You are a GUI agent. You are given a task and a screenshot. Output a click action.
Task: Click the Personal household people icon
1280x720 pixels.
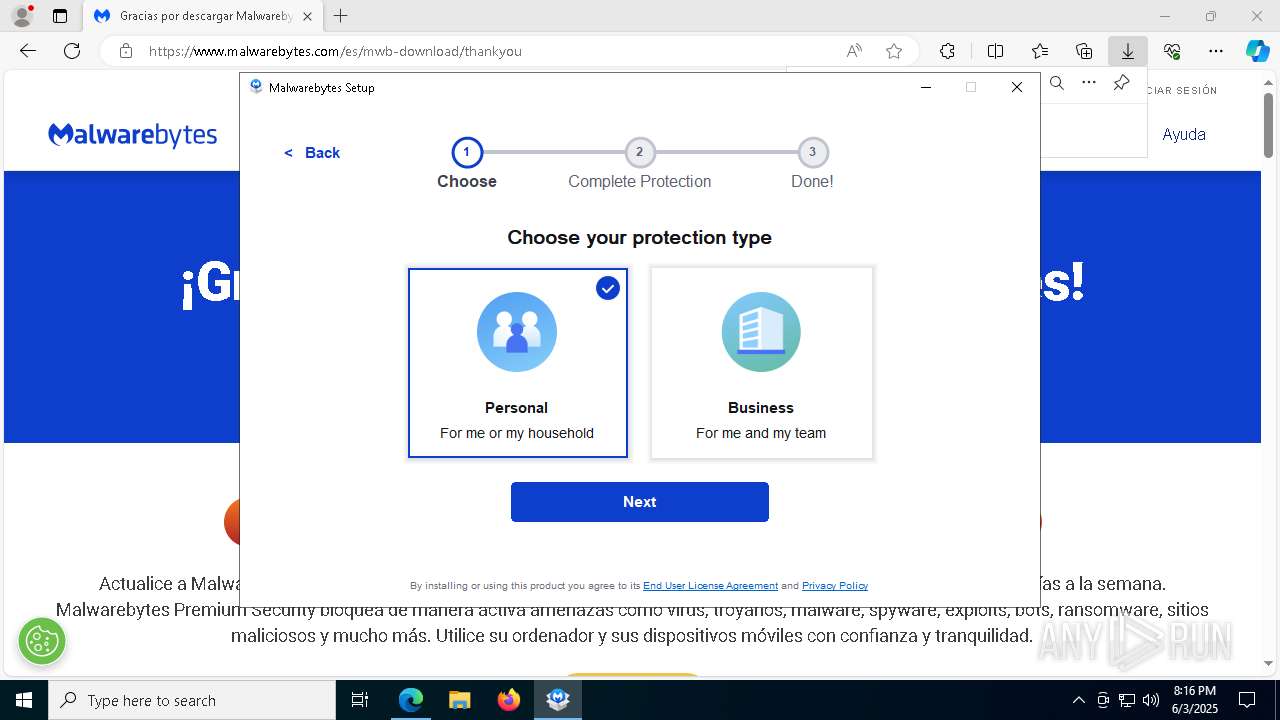click(x=517, y=332)
